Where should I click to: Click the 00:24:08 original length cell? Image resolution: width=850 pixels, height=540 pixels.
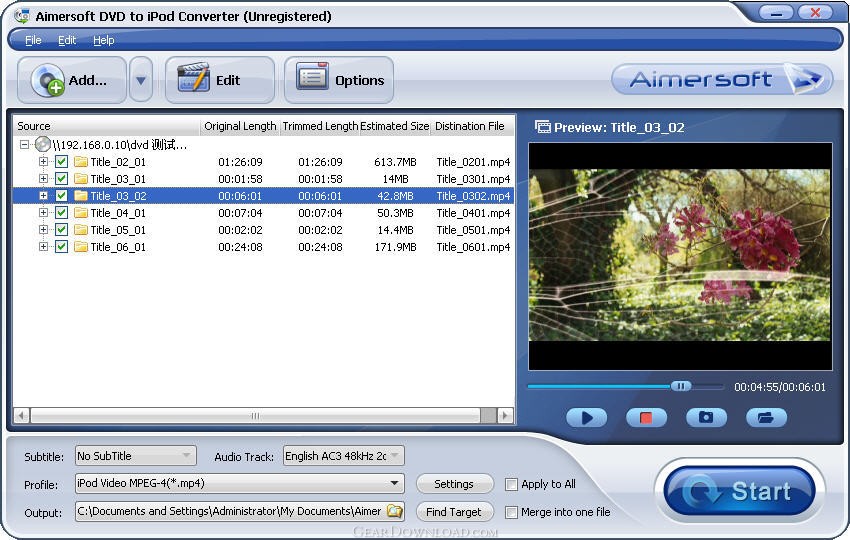point(240,247)
